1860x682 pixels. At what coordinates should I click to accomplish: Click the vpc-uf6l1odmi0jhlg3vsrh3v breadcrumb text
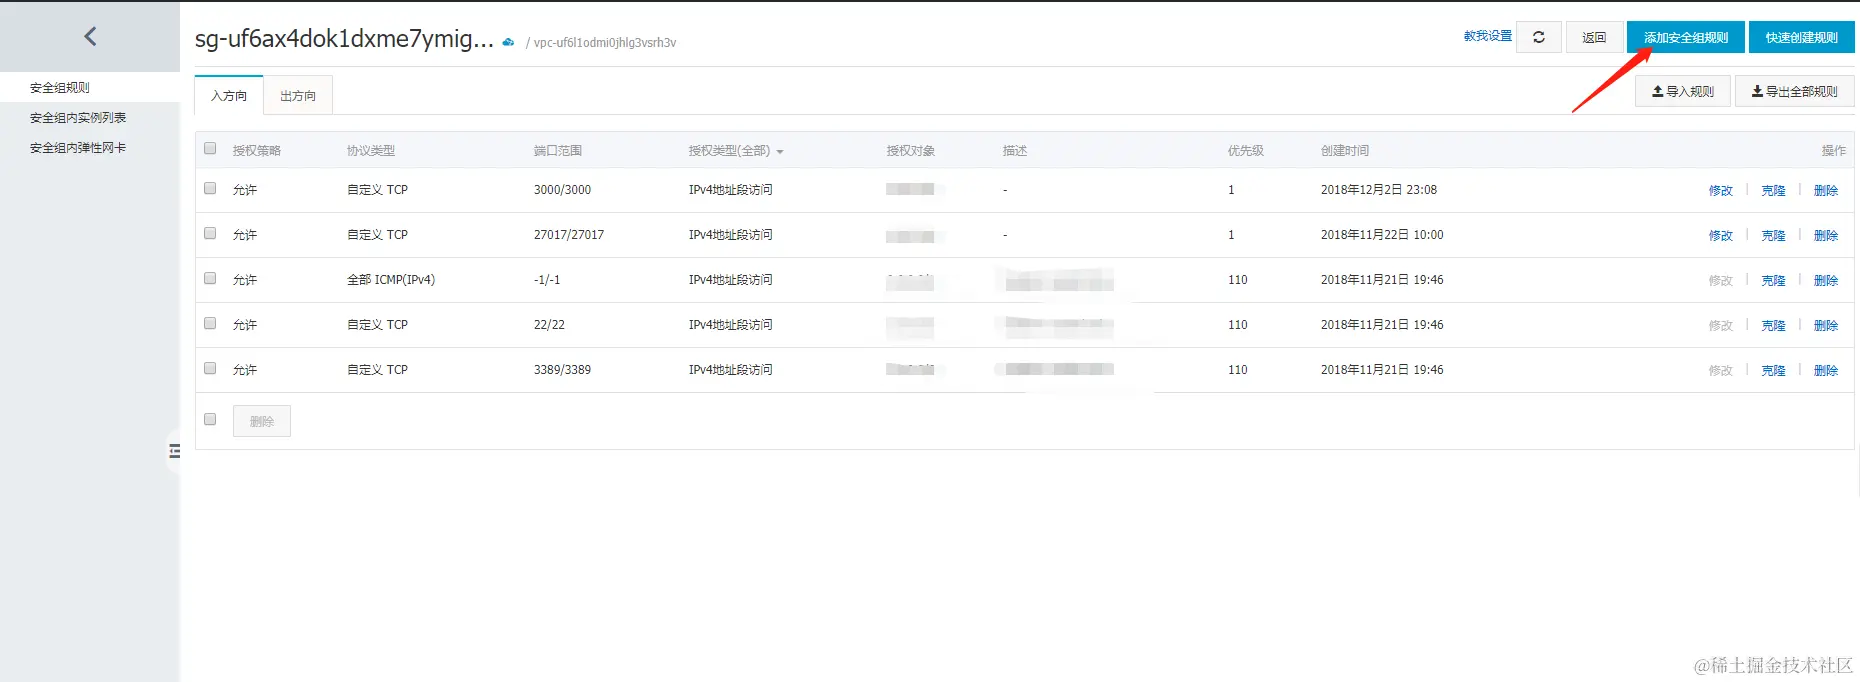[605, 43]
